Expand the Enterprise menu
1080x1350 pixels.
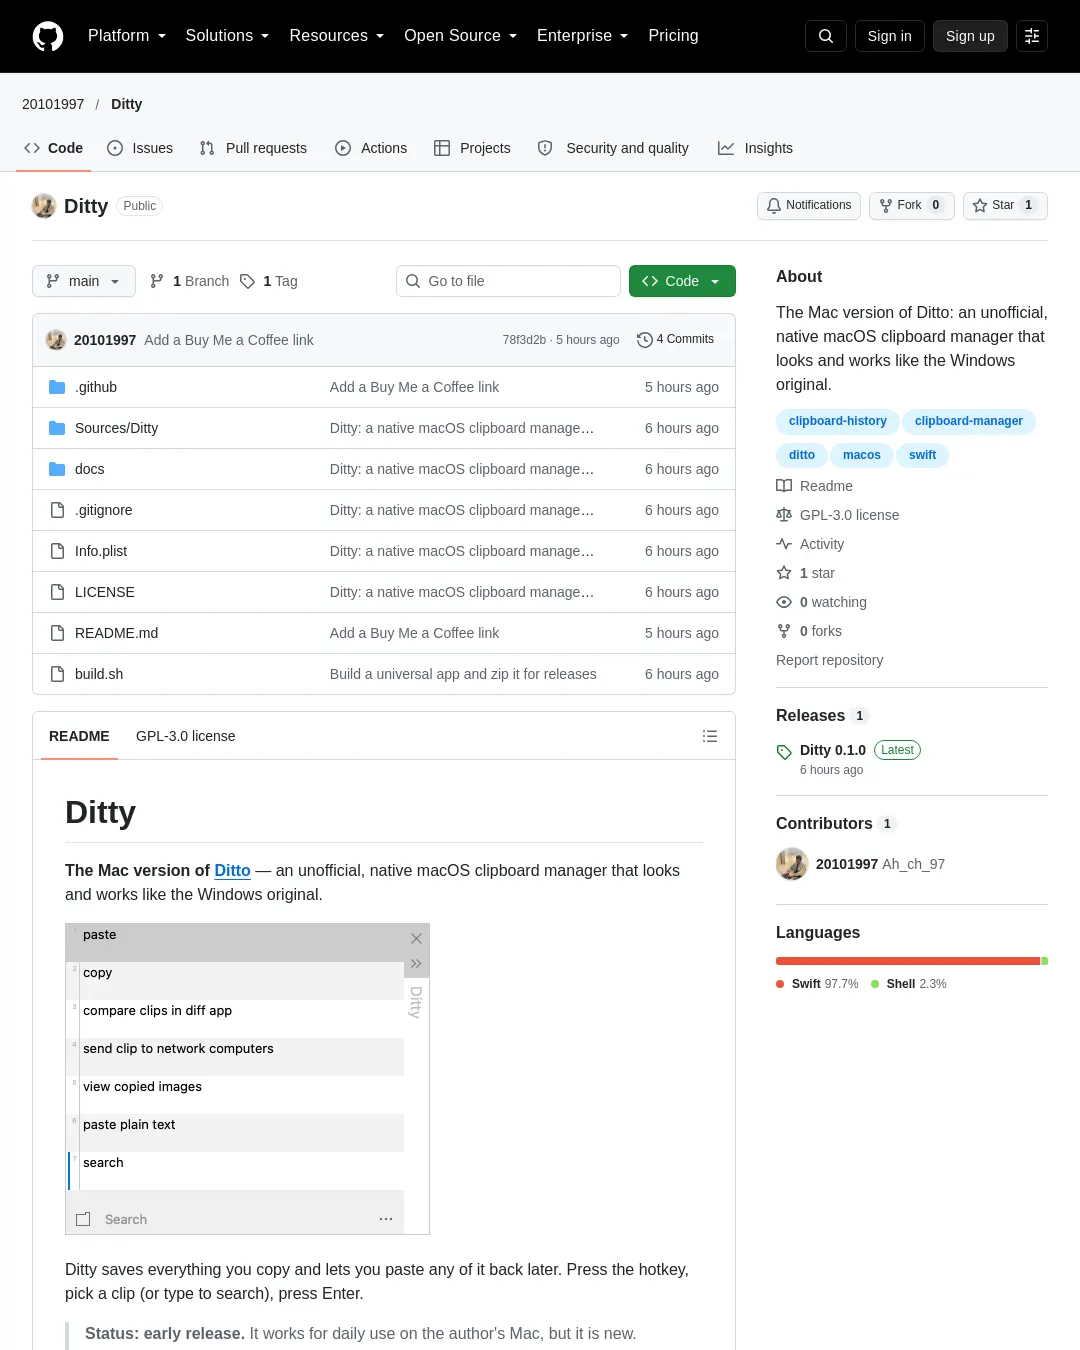coord(582,36)
